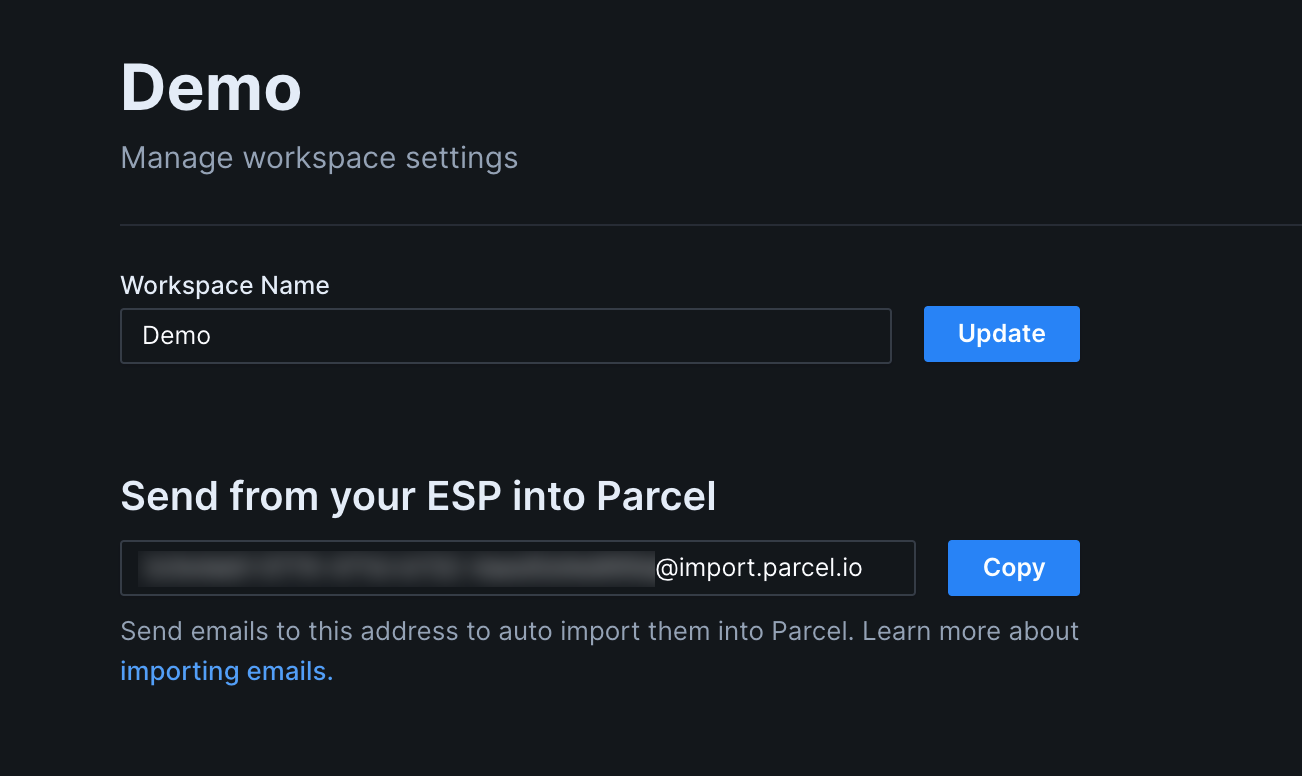The height and width of the screenshot is (776, 1302).
Task: Select the Demo page heading
Action: [211, 87]
